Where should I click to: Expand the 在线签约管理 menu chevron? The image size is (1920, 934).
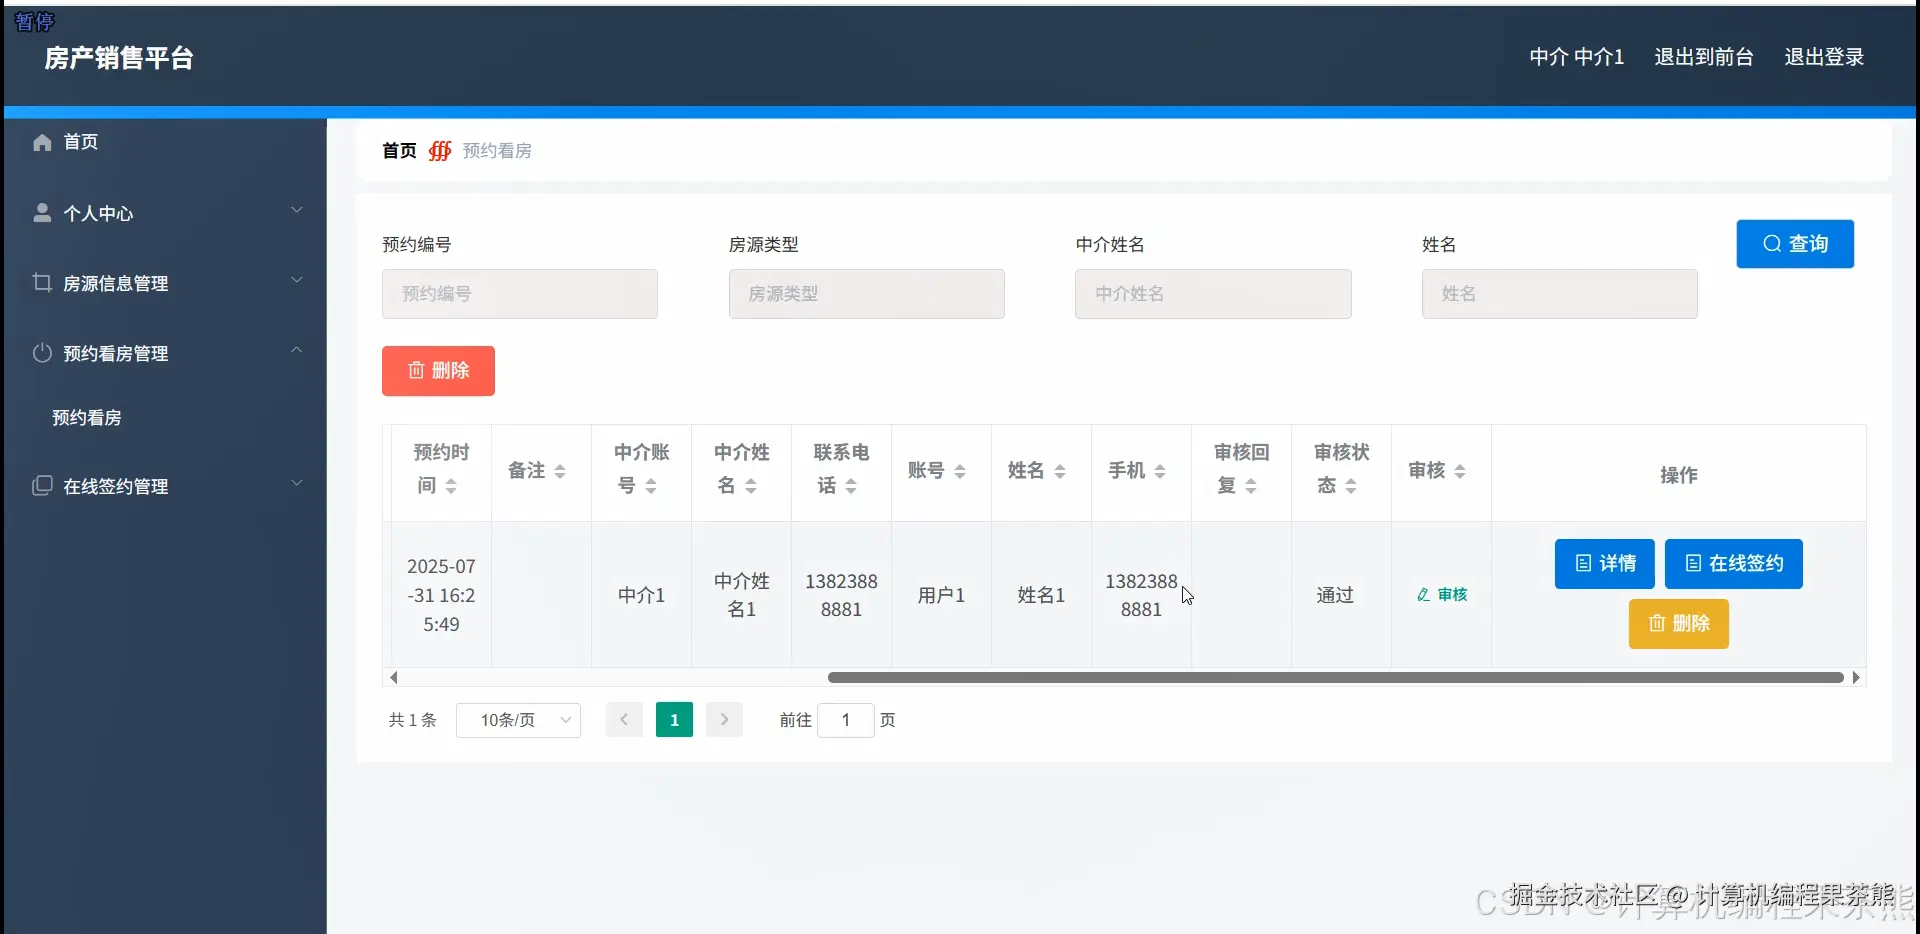(297, 483)
